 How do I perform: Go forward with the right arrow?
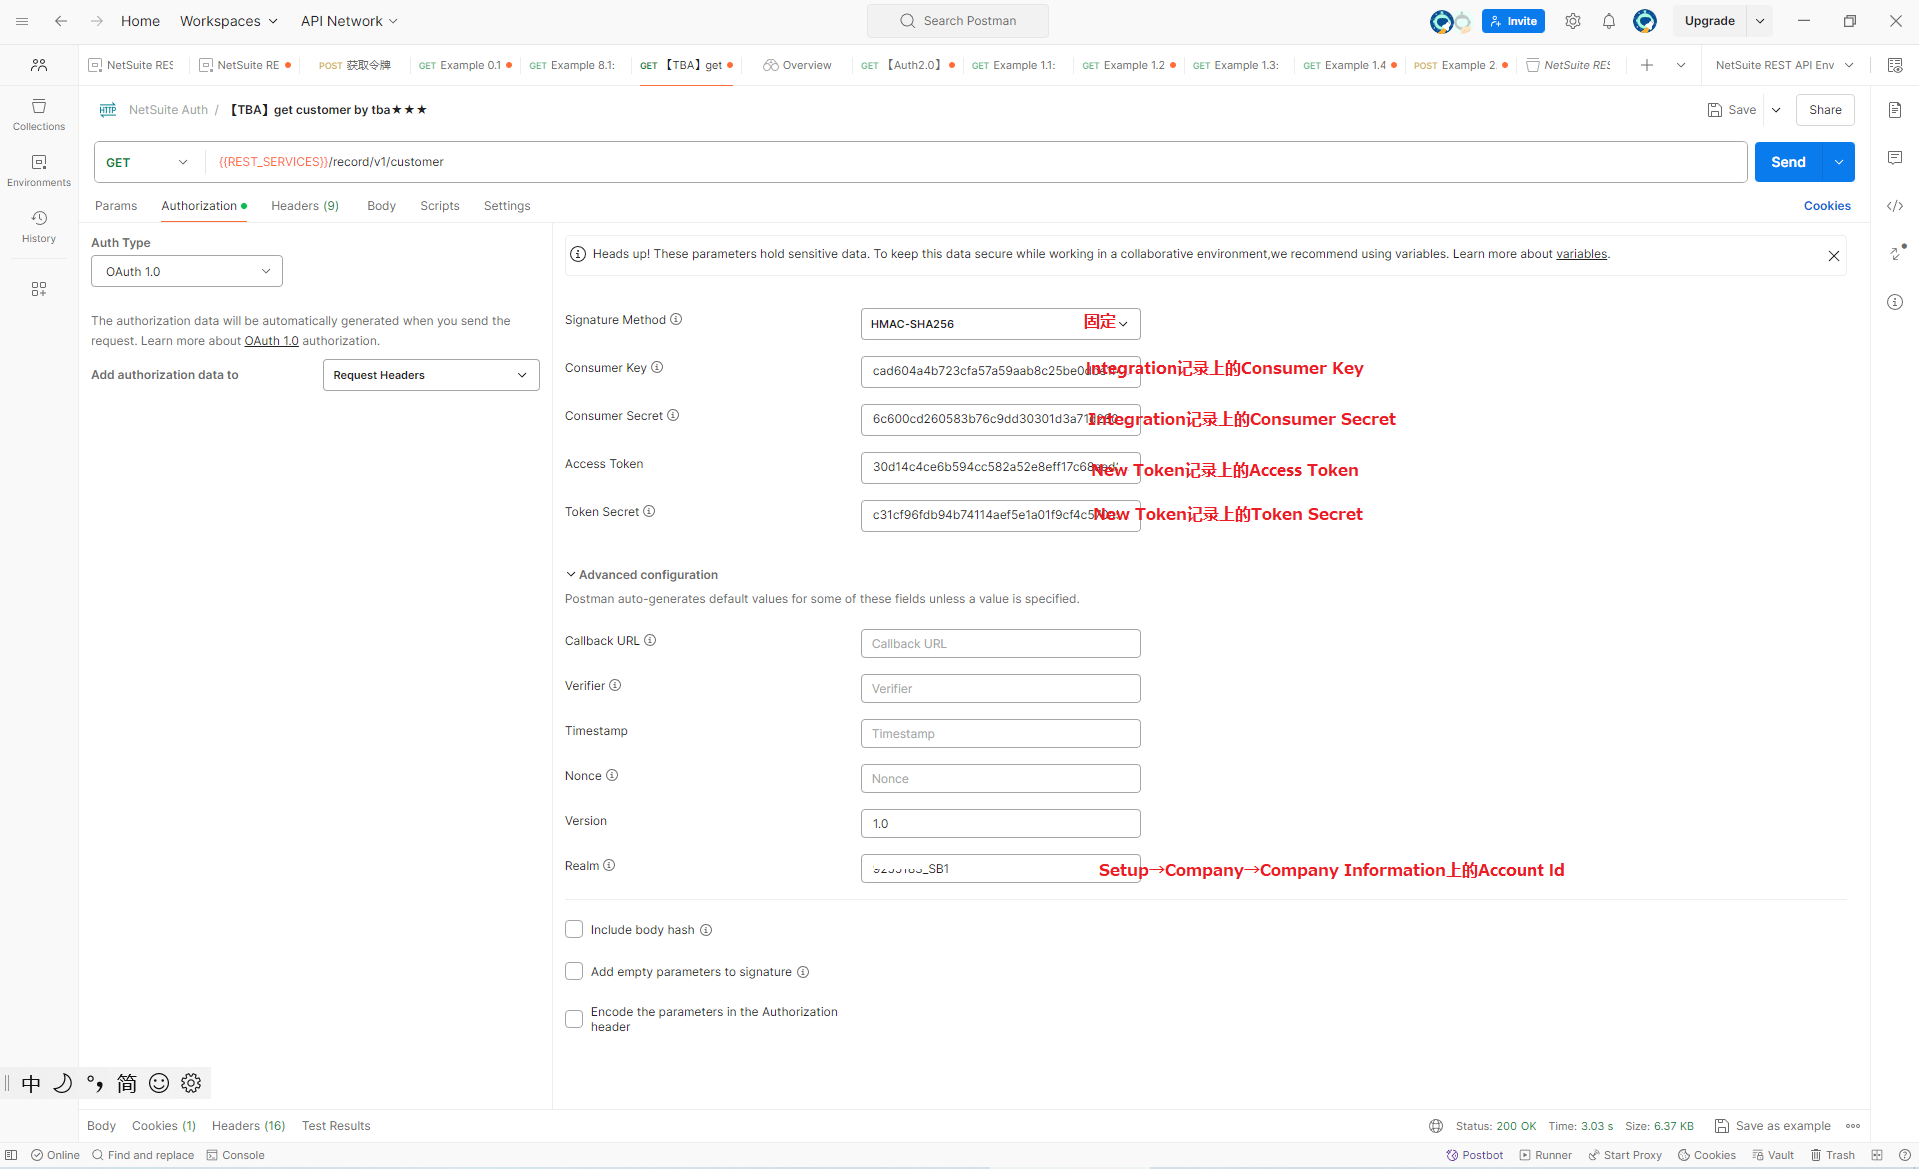tap(97, 21)
